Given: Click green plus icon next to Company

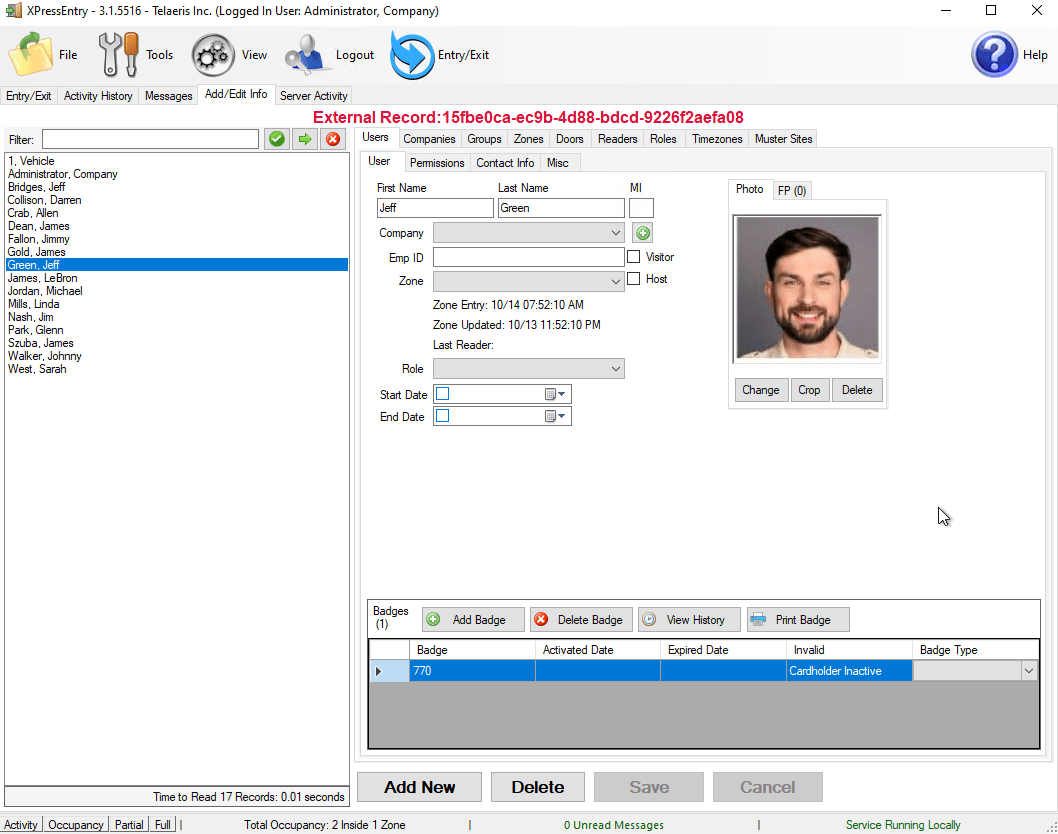Looking at the screenshot, I should tap(643, 233).
